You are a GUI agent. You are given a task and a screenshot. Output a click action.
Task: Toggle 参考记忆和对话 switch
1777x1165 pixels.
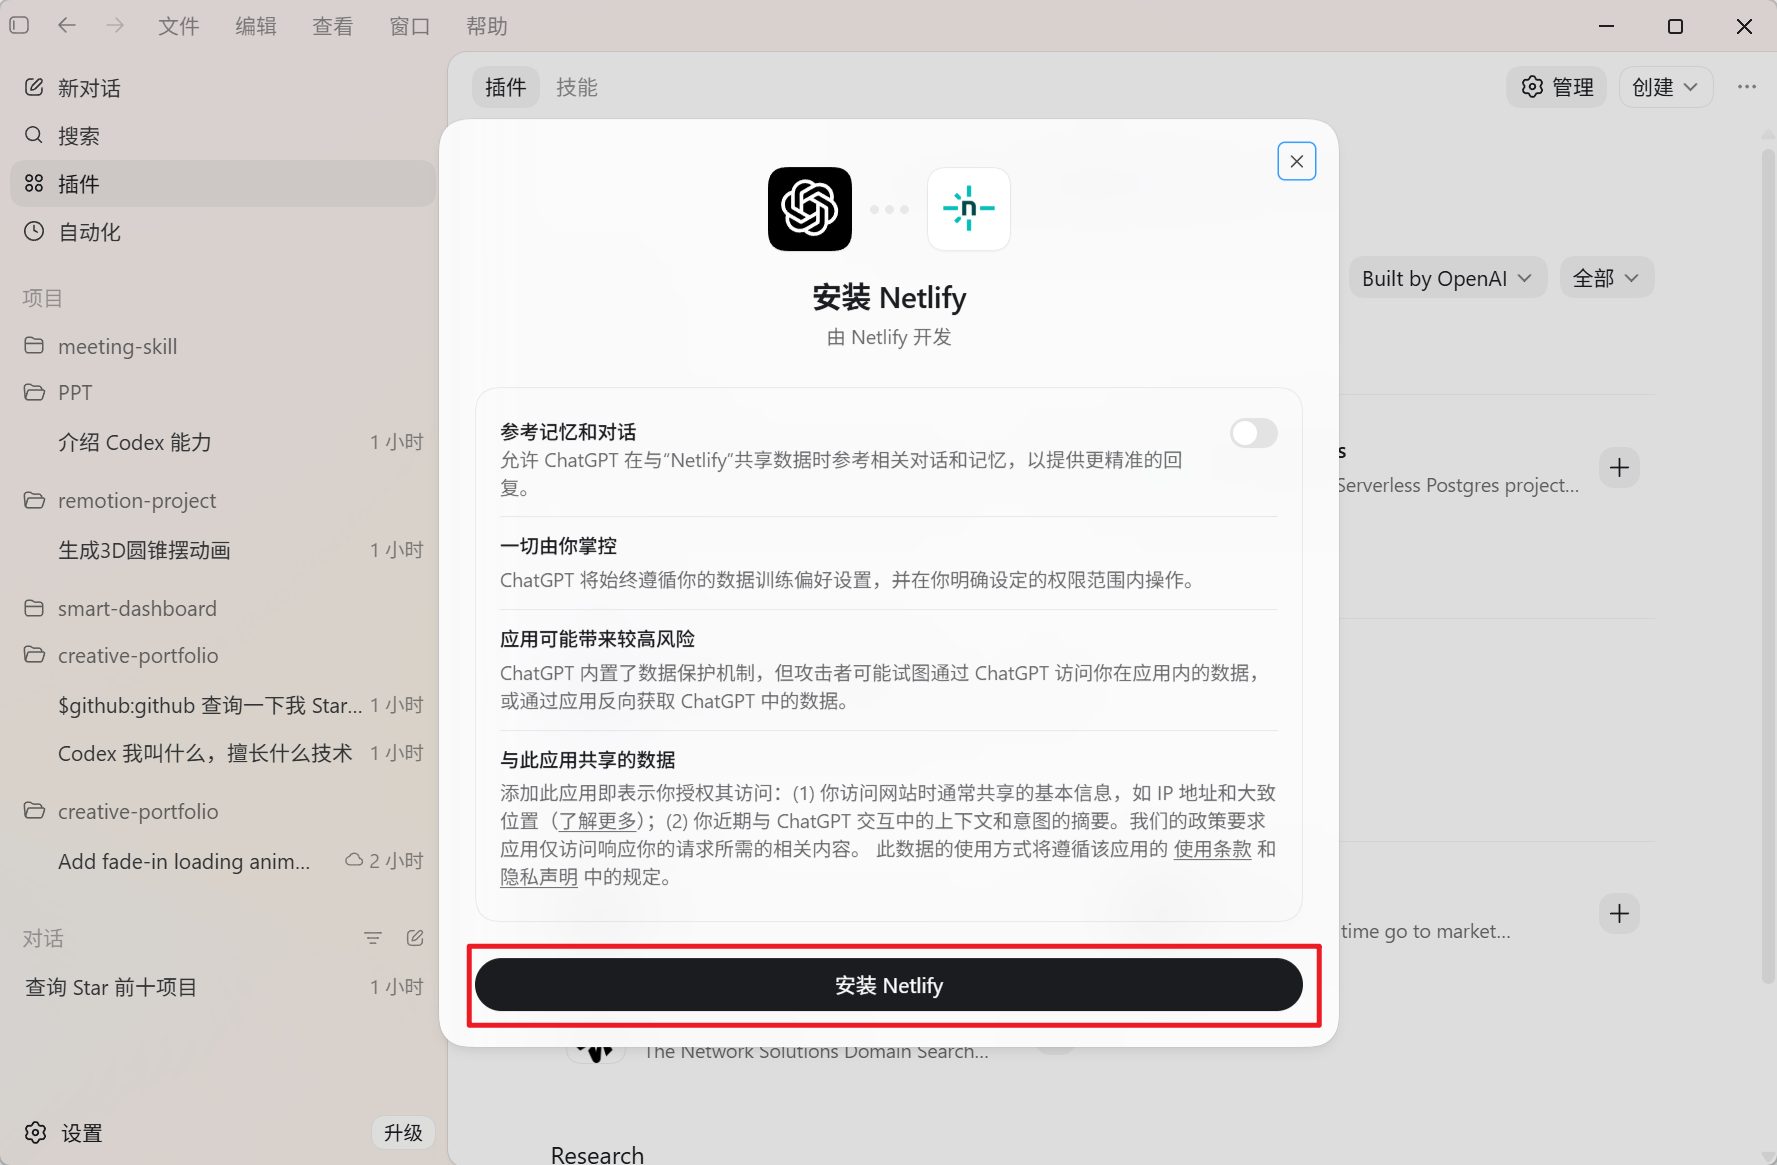tap(1254, 433)
